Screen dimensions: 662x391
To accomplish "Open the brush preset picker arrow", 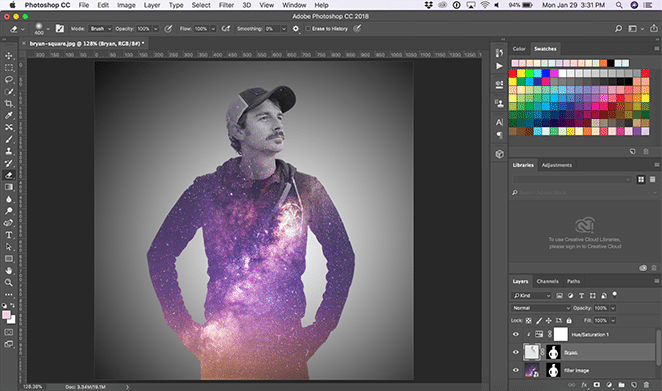I will tap(48, 29).
